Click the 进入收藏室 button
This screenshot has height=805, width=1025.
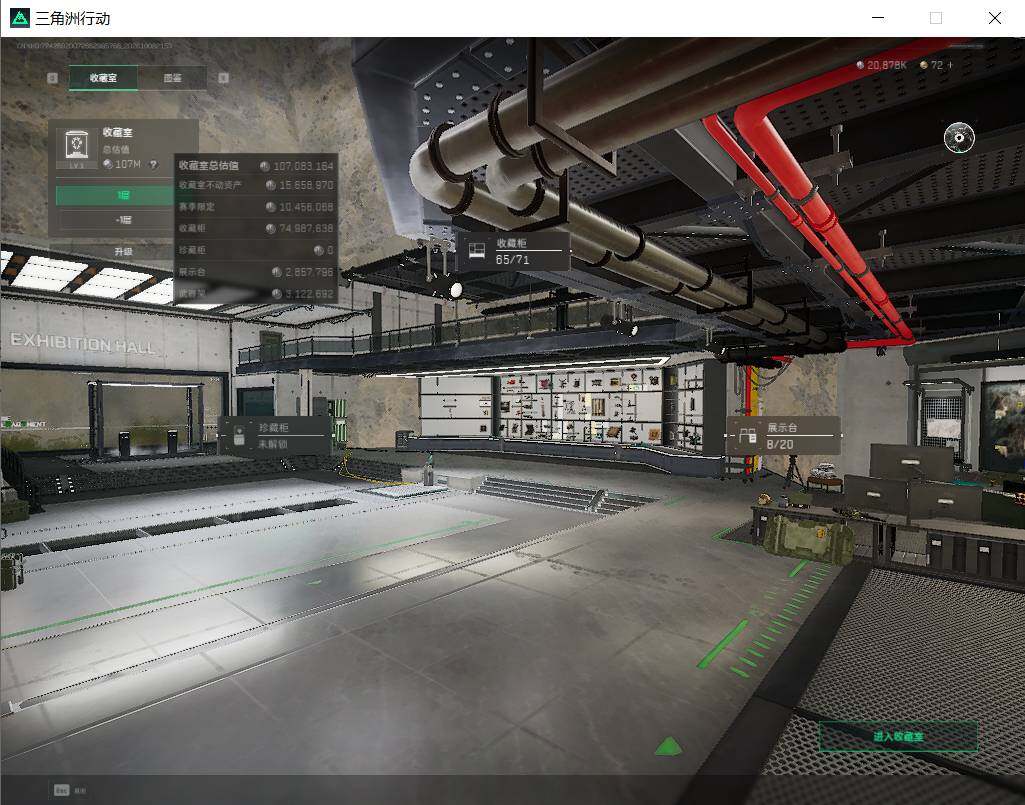899,736
